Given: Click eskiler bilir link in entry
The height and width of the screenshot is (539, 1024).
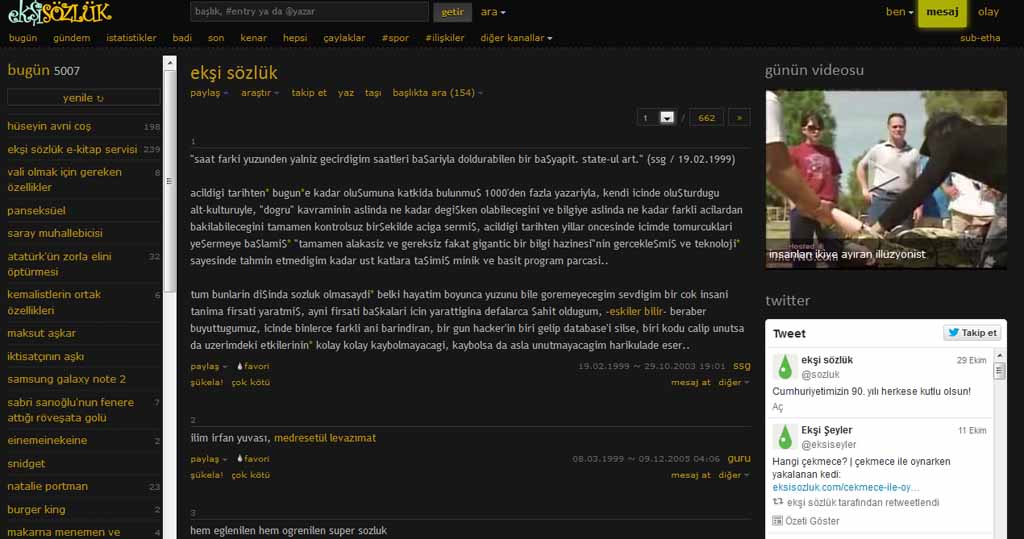Looking at the screenshot, I should tap(635, 312).
